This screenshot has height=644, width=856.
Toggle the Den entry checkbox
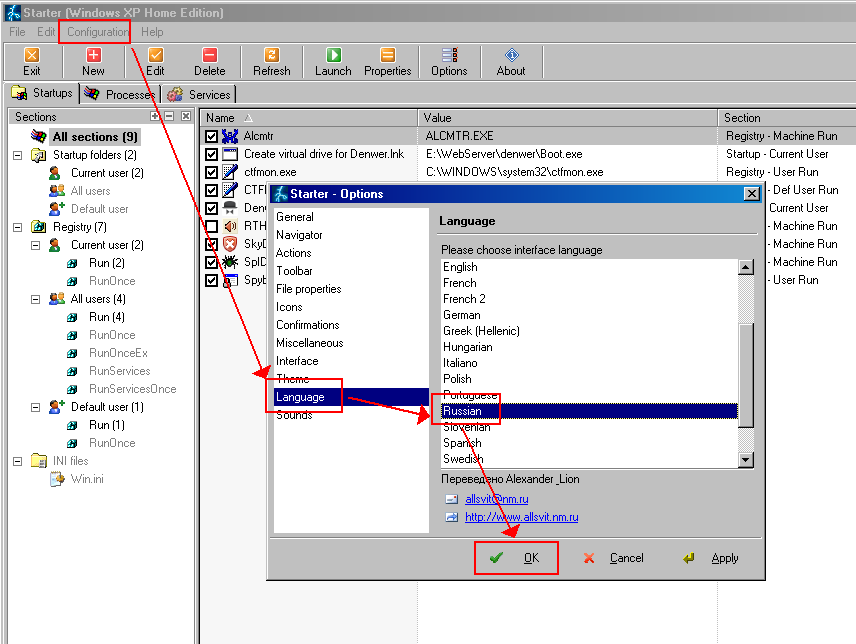212,208
